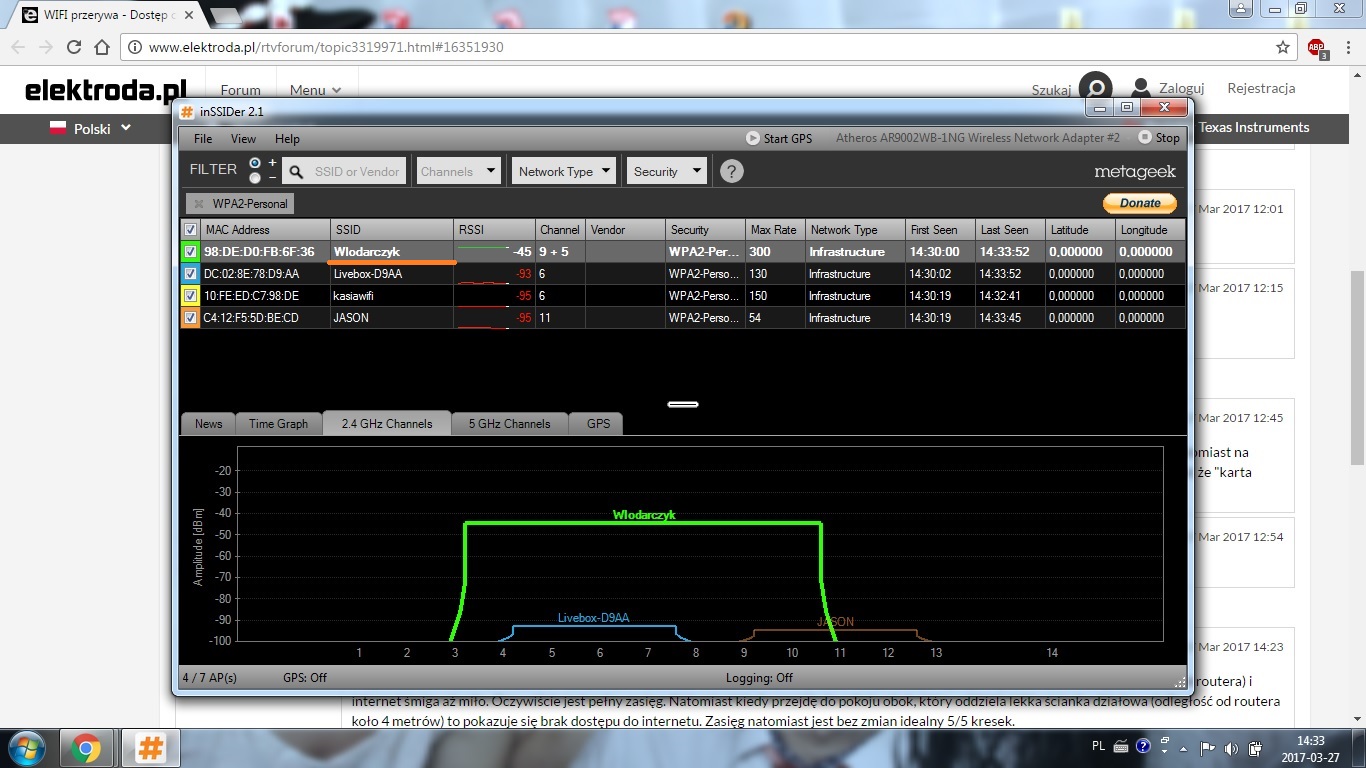Sort the table by the RSSI column
Viewport: 1366px width, 768px height.
coord(494,230)
